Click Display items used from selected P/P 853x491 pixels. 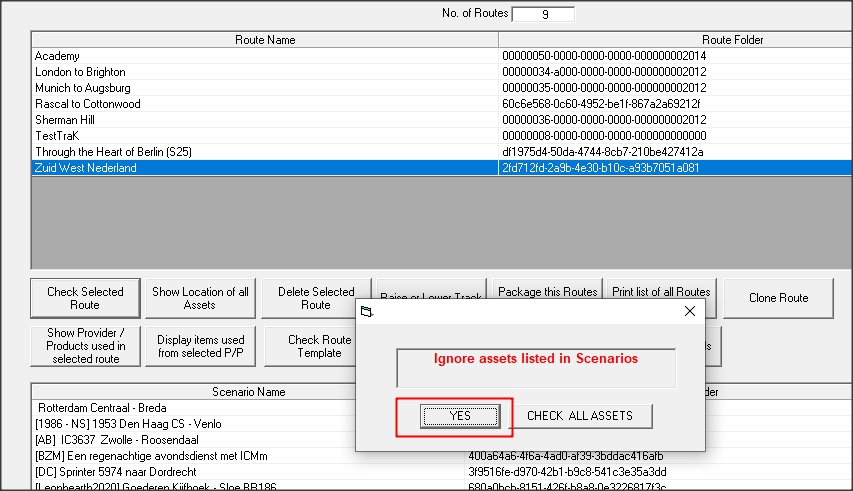pos(200,346)
